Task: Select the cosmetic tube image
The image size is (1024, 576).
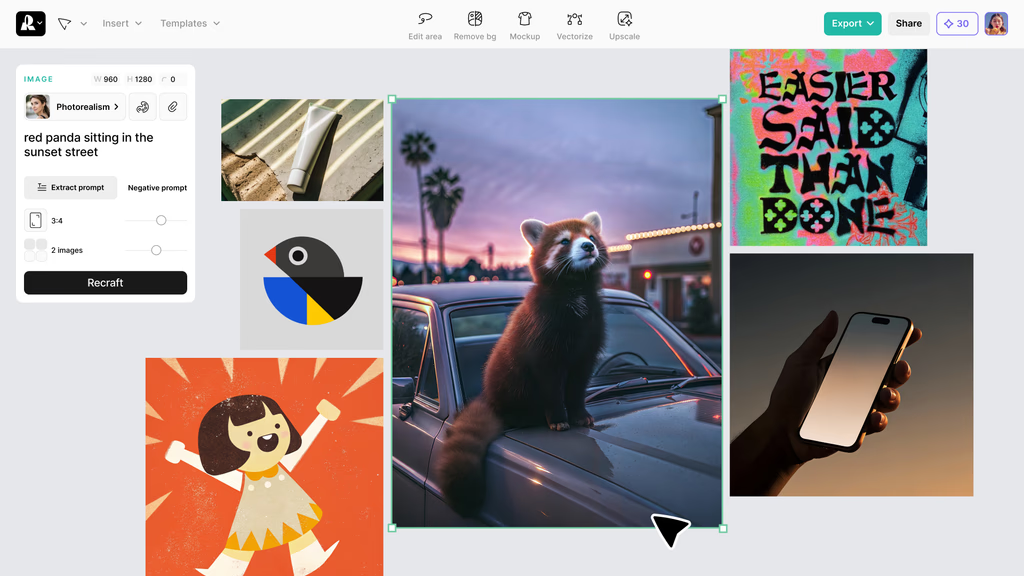Action: [302, 150]
